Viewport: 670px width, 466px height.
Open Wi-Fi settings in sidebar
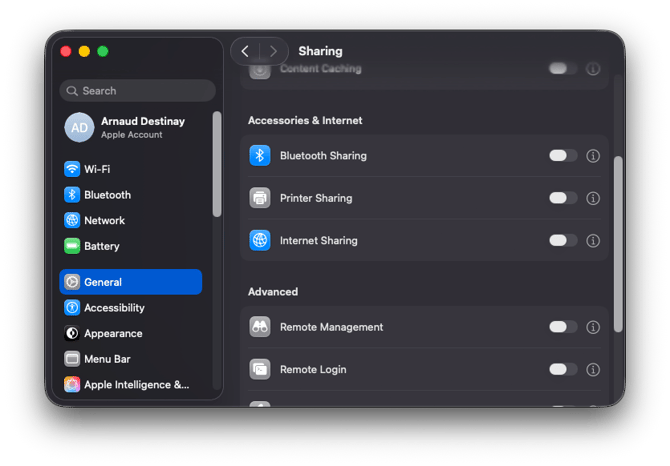pyautogui.click(x=97, y=169)
